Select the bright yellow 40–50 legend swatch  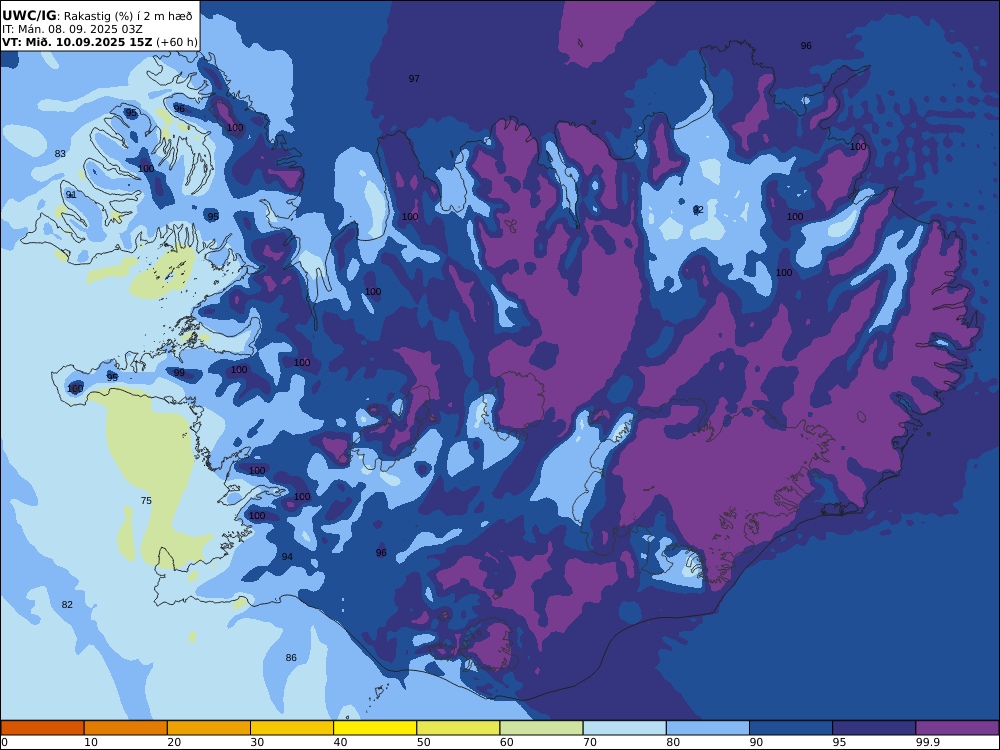click(375, 728)
